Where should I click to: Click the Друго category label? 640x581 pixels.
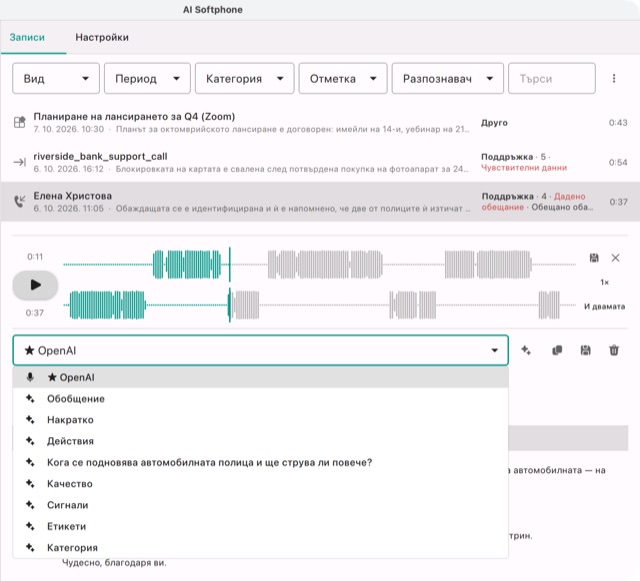coord(494,123)
